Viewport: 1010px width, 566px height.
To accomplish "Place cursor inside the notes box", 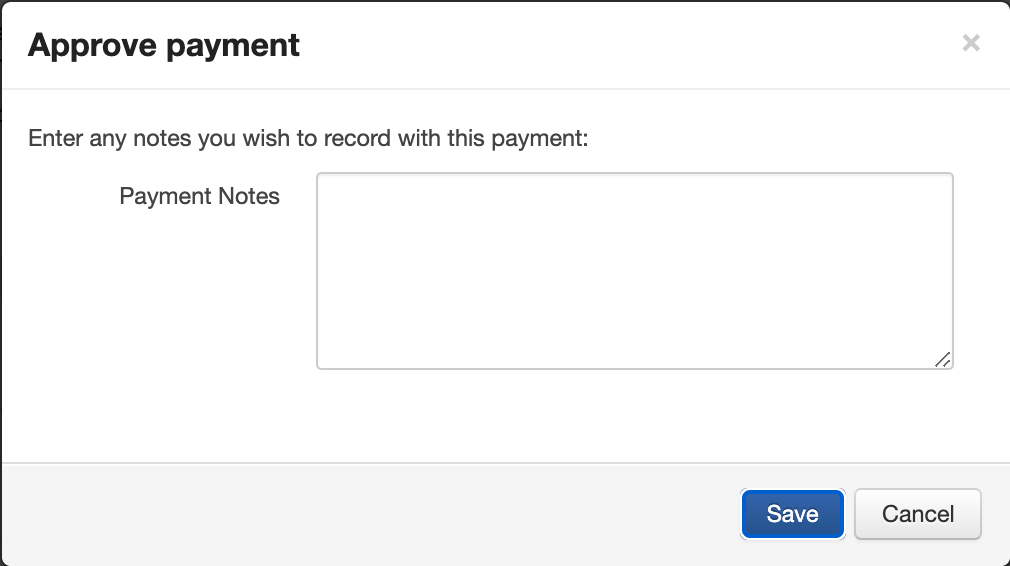I will 634,271.
